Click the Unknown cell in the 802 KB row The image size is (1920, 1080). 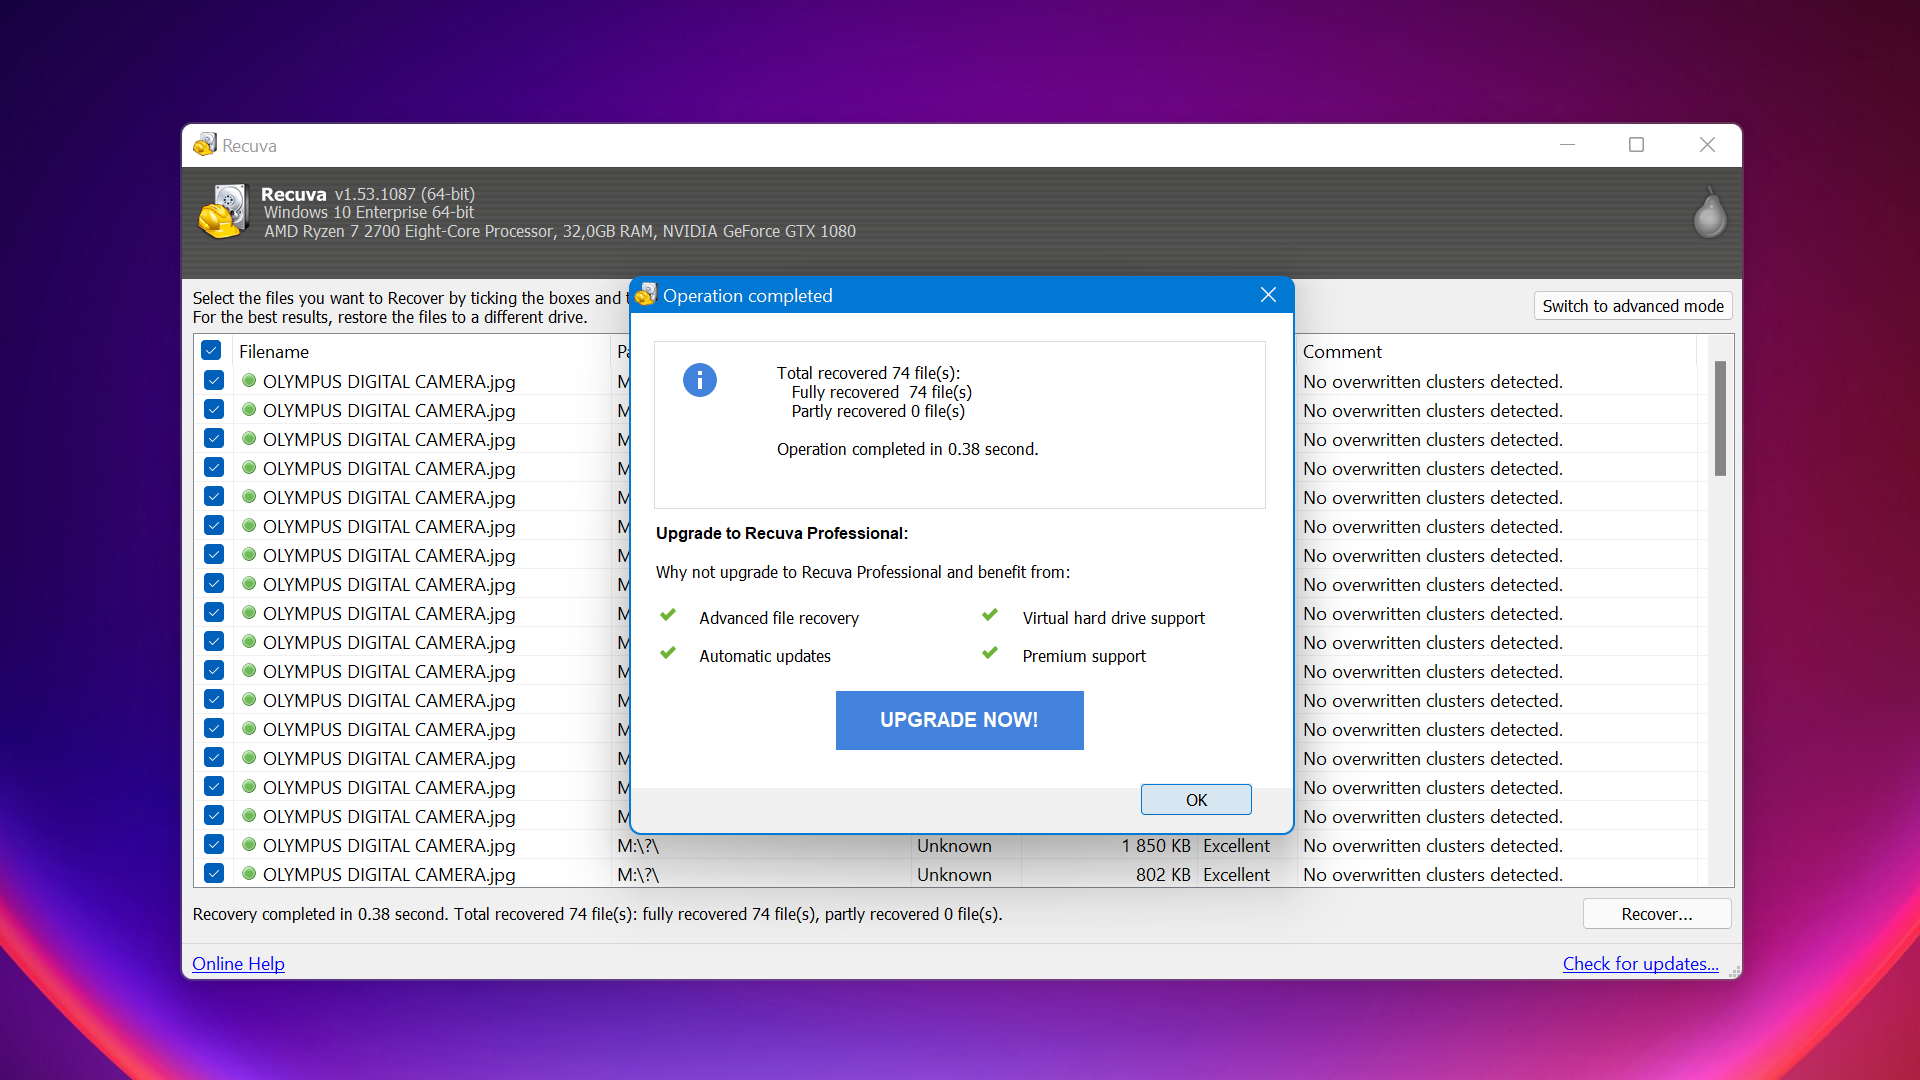click(954, 875)
